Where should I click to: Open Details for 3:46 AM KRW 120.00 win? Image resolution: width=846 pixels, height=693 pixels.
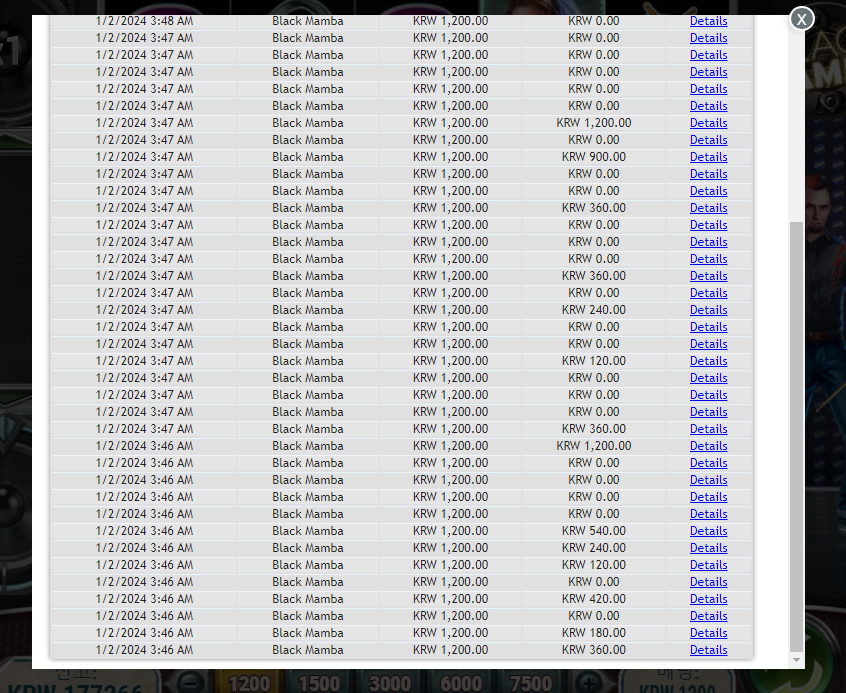click(x=708, y=565)
